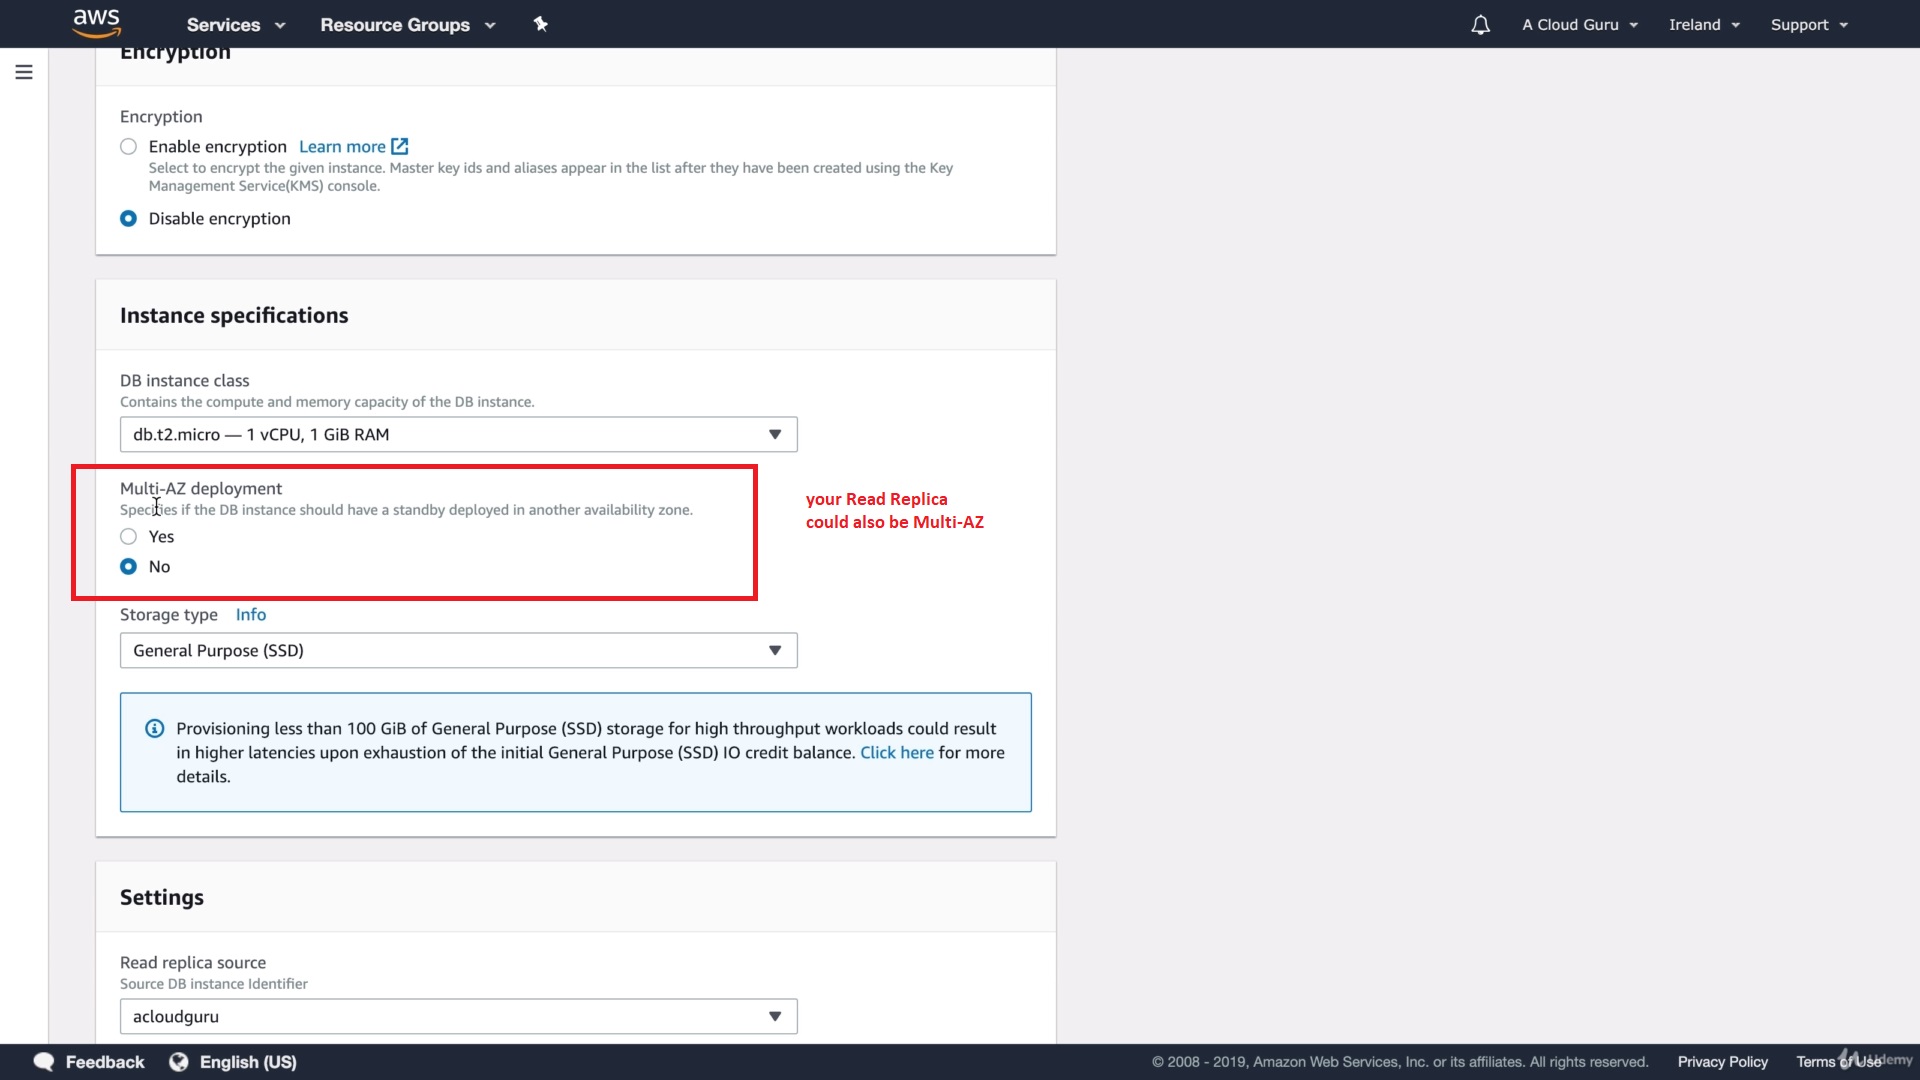
Task: Select Enable encryption radio option
Action: (x=128, y=147)
